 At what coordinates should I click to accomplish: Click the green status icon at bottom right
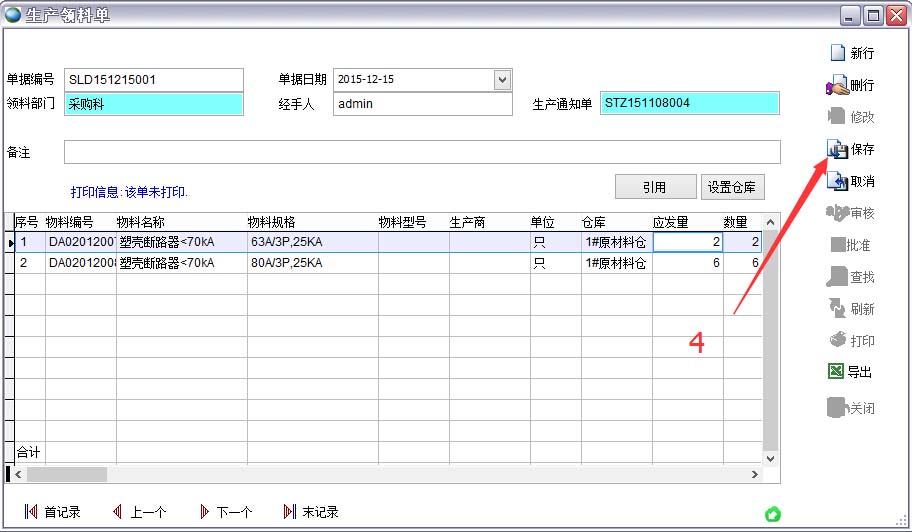point(772,515)
